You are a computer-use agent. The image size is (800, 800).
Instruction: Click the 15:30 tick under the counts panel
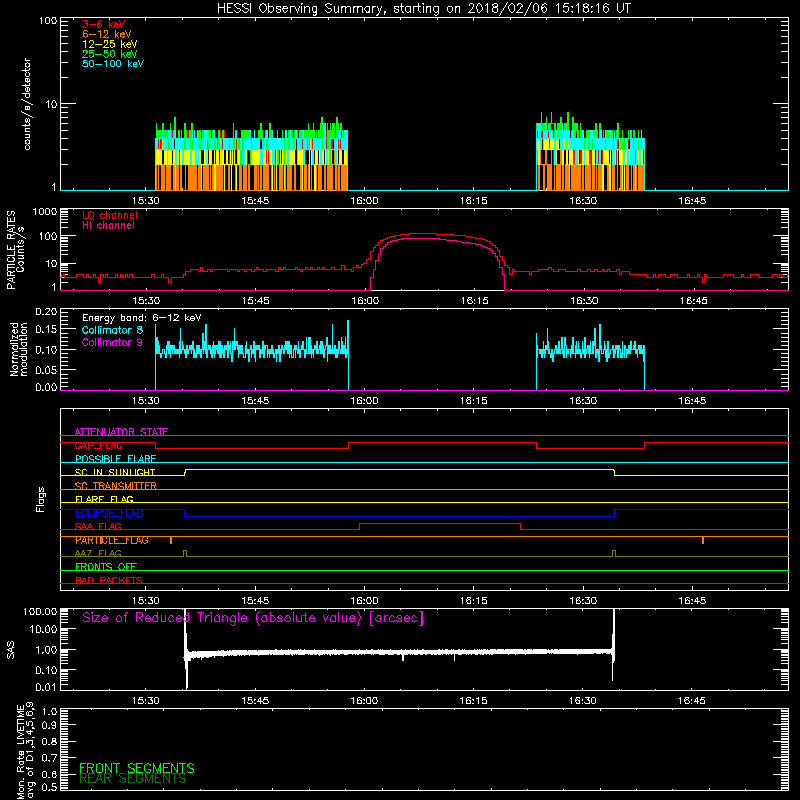pos(146,201)
